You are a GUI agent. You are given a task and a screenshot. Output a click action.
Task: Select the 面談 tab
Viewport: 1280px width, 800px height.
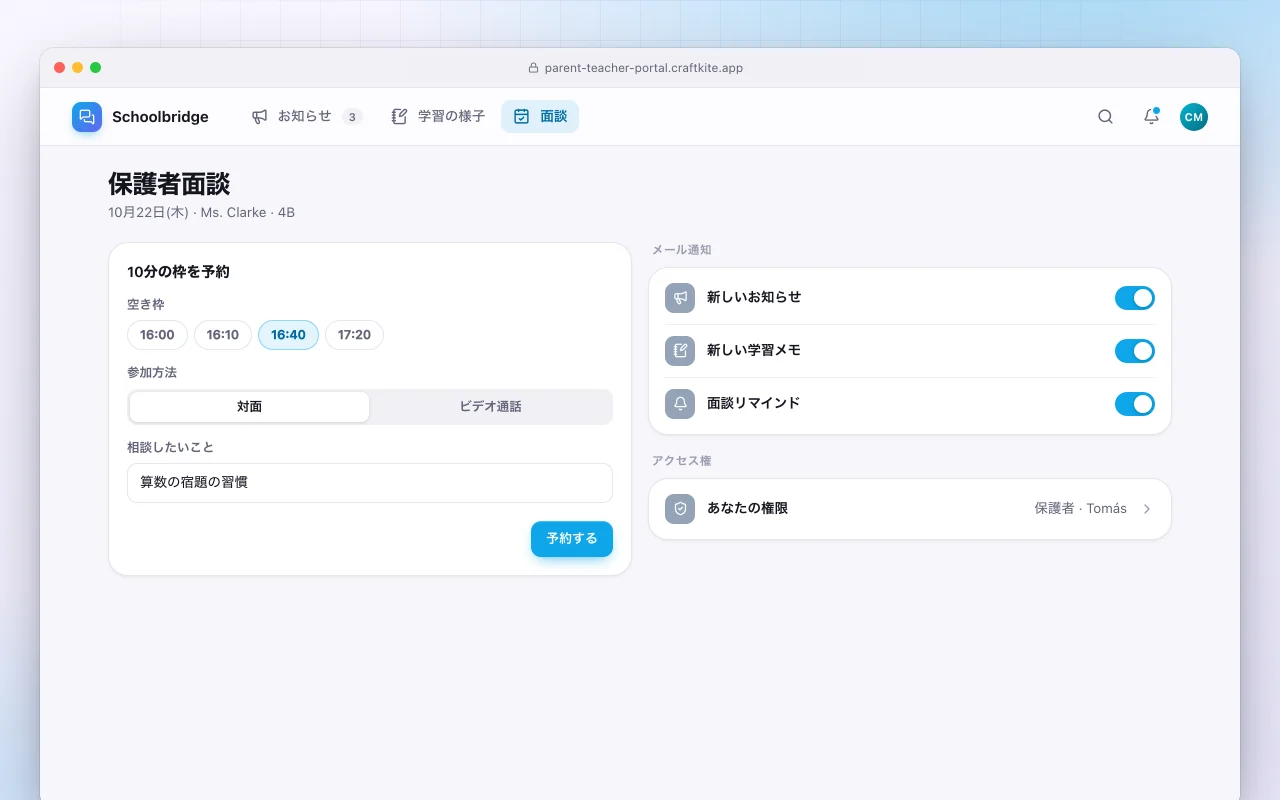[540, 117]
